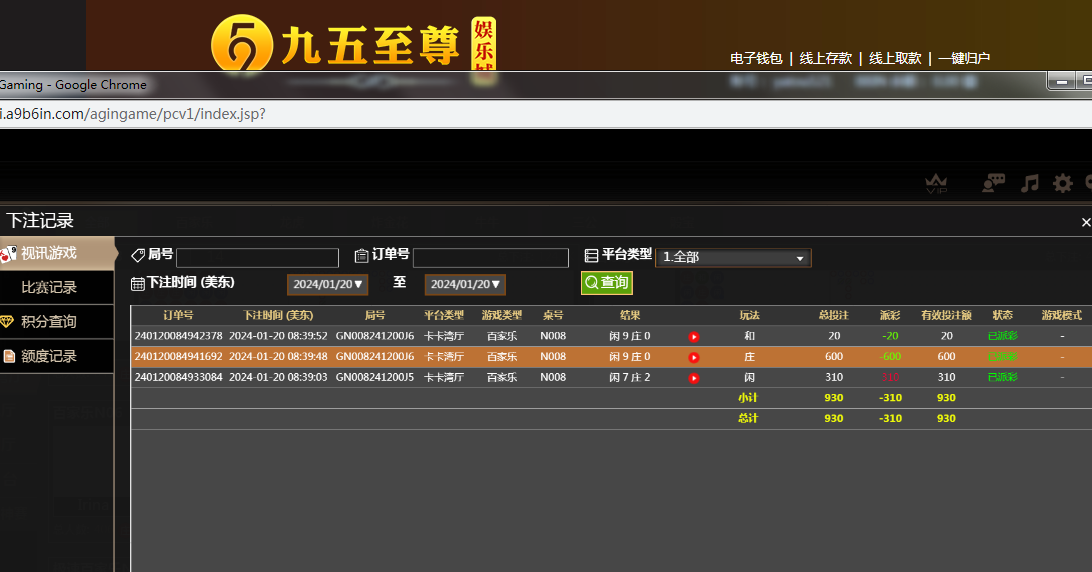Image resolution: width=1092 pixels, height=572 pixels.
Task: Click into the 订单号 input field
Action: (x=490, y=258)
